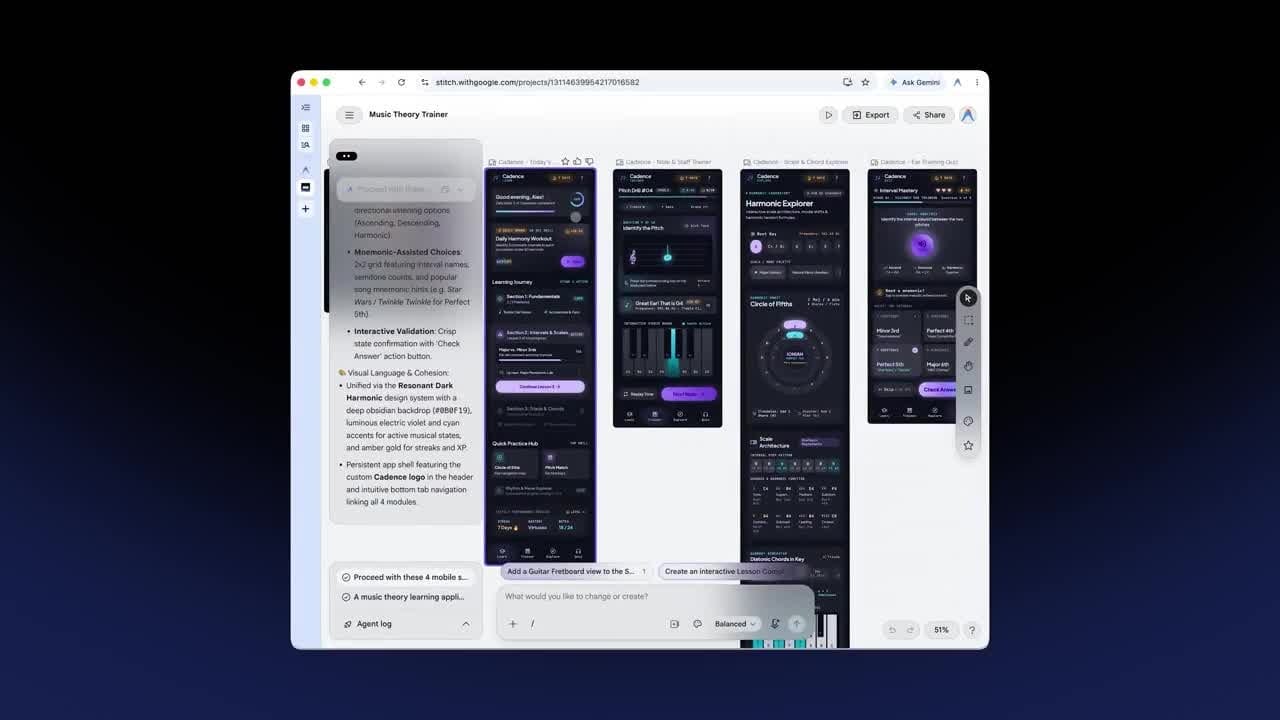The width and height of the screenshot is (1280, 720).
Task: Click the undo arrow near zoom control
Action: click(x=893, y=630)
